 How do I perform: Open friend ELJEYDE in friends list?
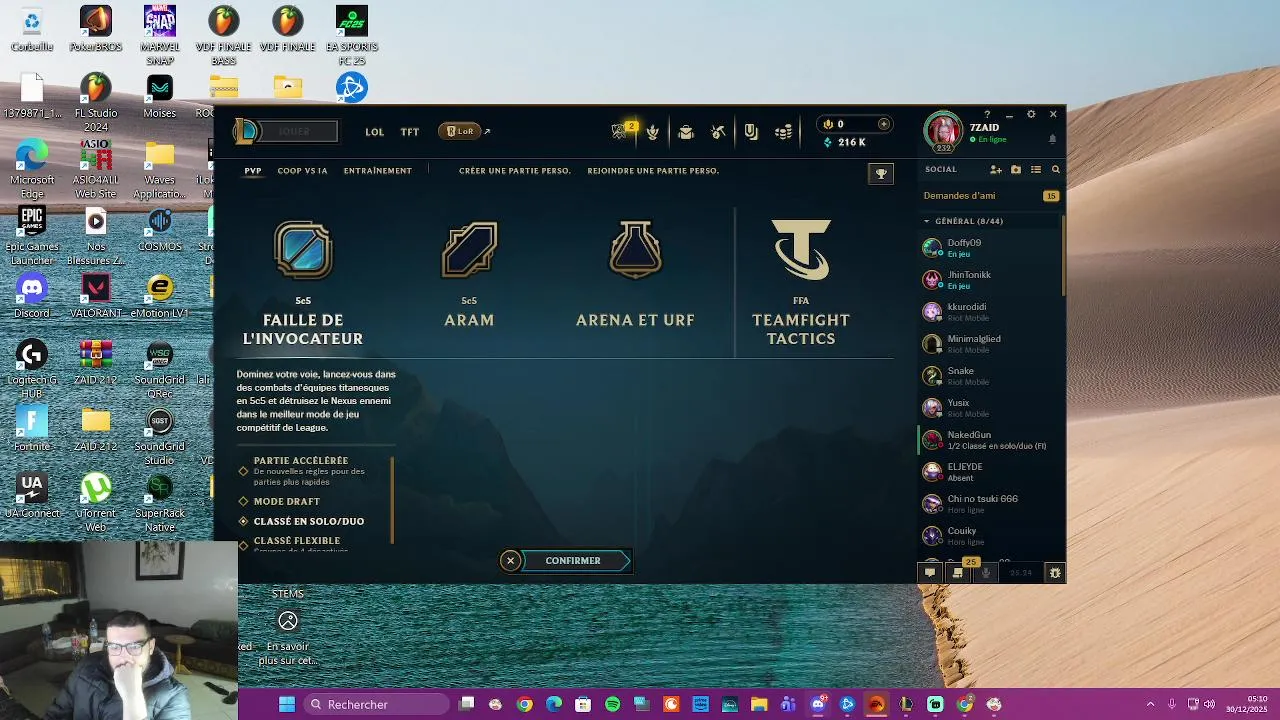[x=989, y=472]
